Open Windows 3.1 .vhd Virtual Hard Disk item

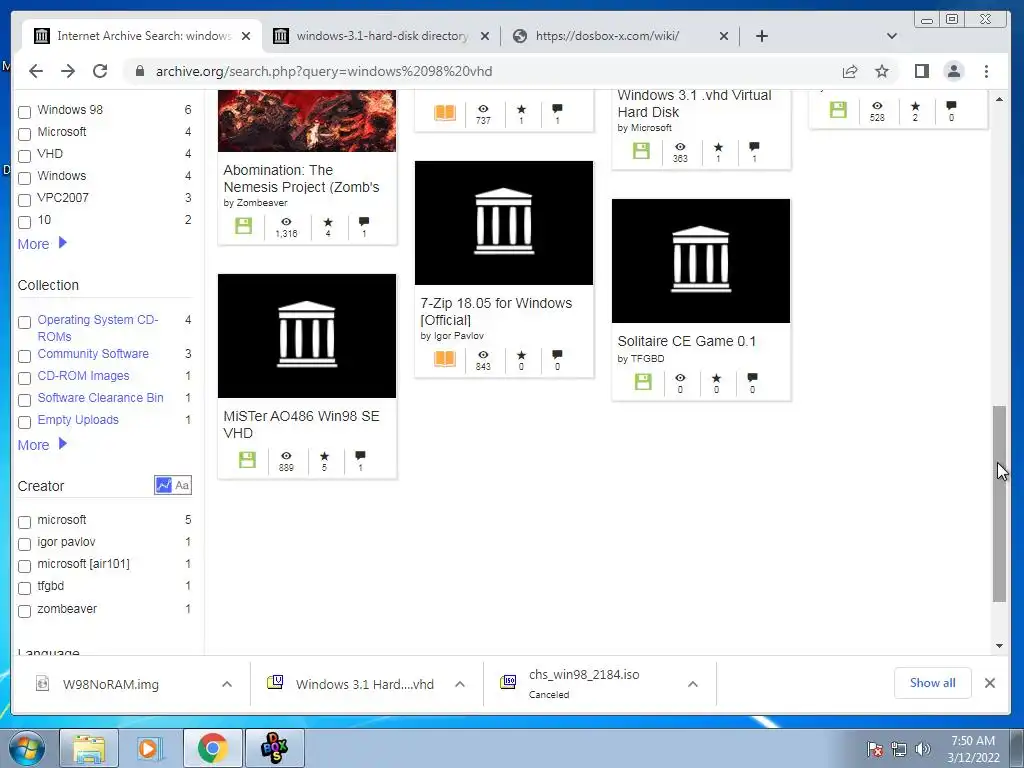694,104
